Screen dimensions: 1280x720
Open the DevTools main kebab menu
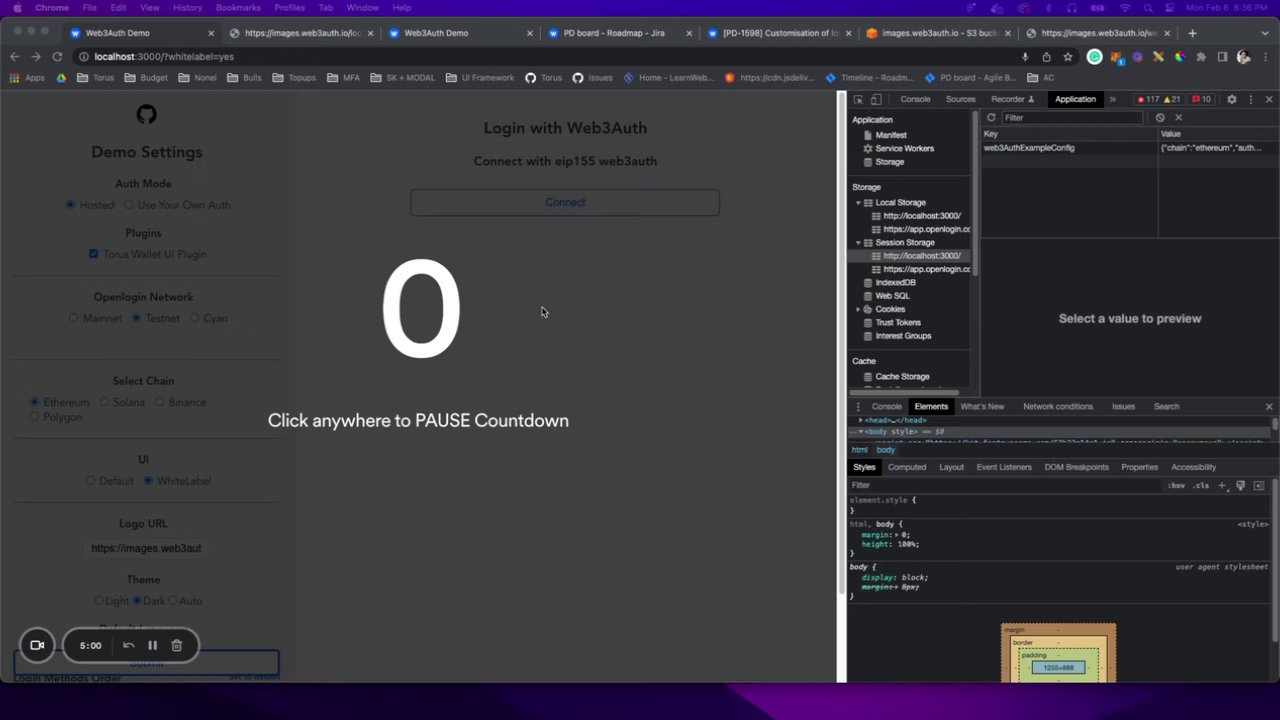pyautogui.click(x=1250, y=99)
